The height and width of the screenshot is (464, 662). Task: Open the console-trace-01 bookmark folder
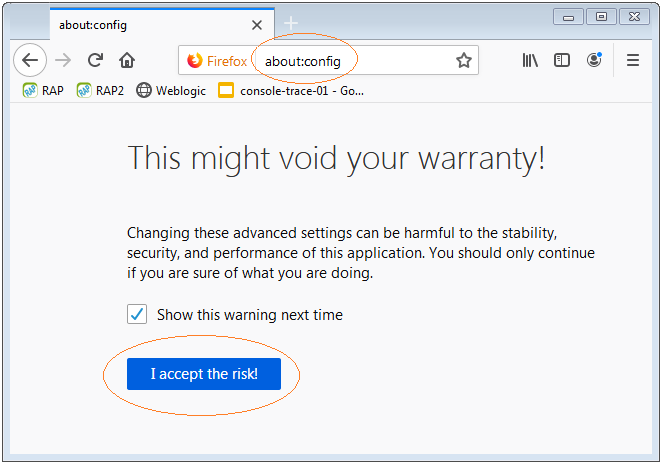tap(291, 90)
